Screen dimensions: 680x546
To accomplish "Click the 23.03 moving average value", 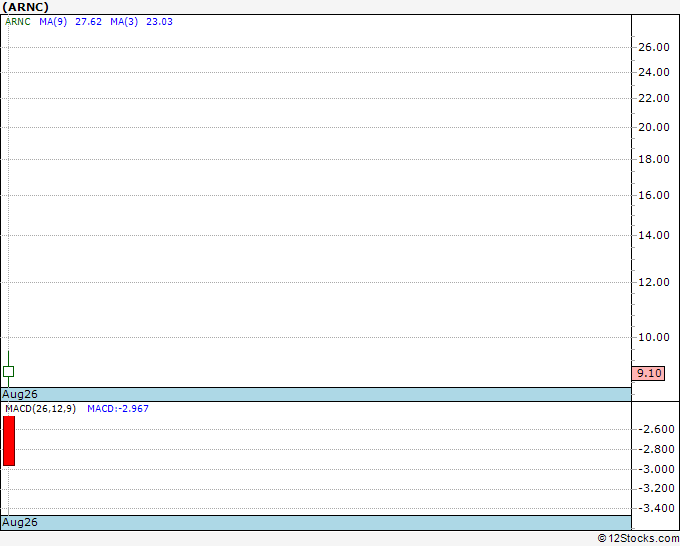I will pos(160,22).
